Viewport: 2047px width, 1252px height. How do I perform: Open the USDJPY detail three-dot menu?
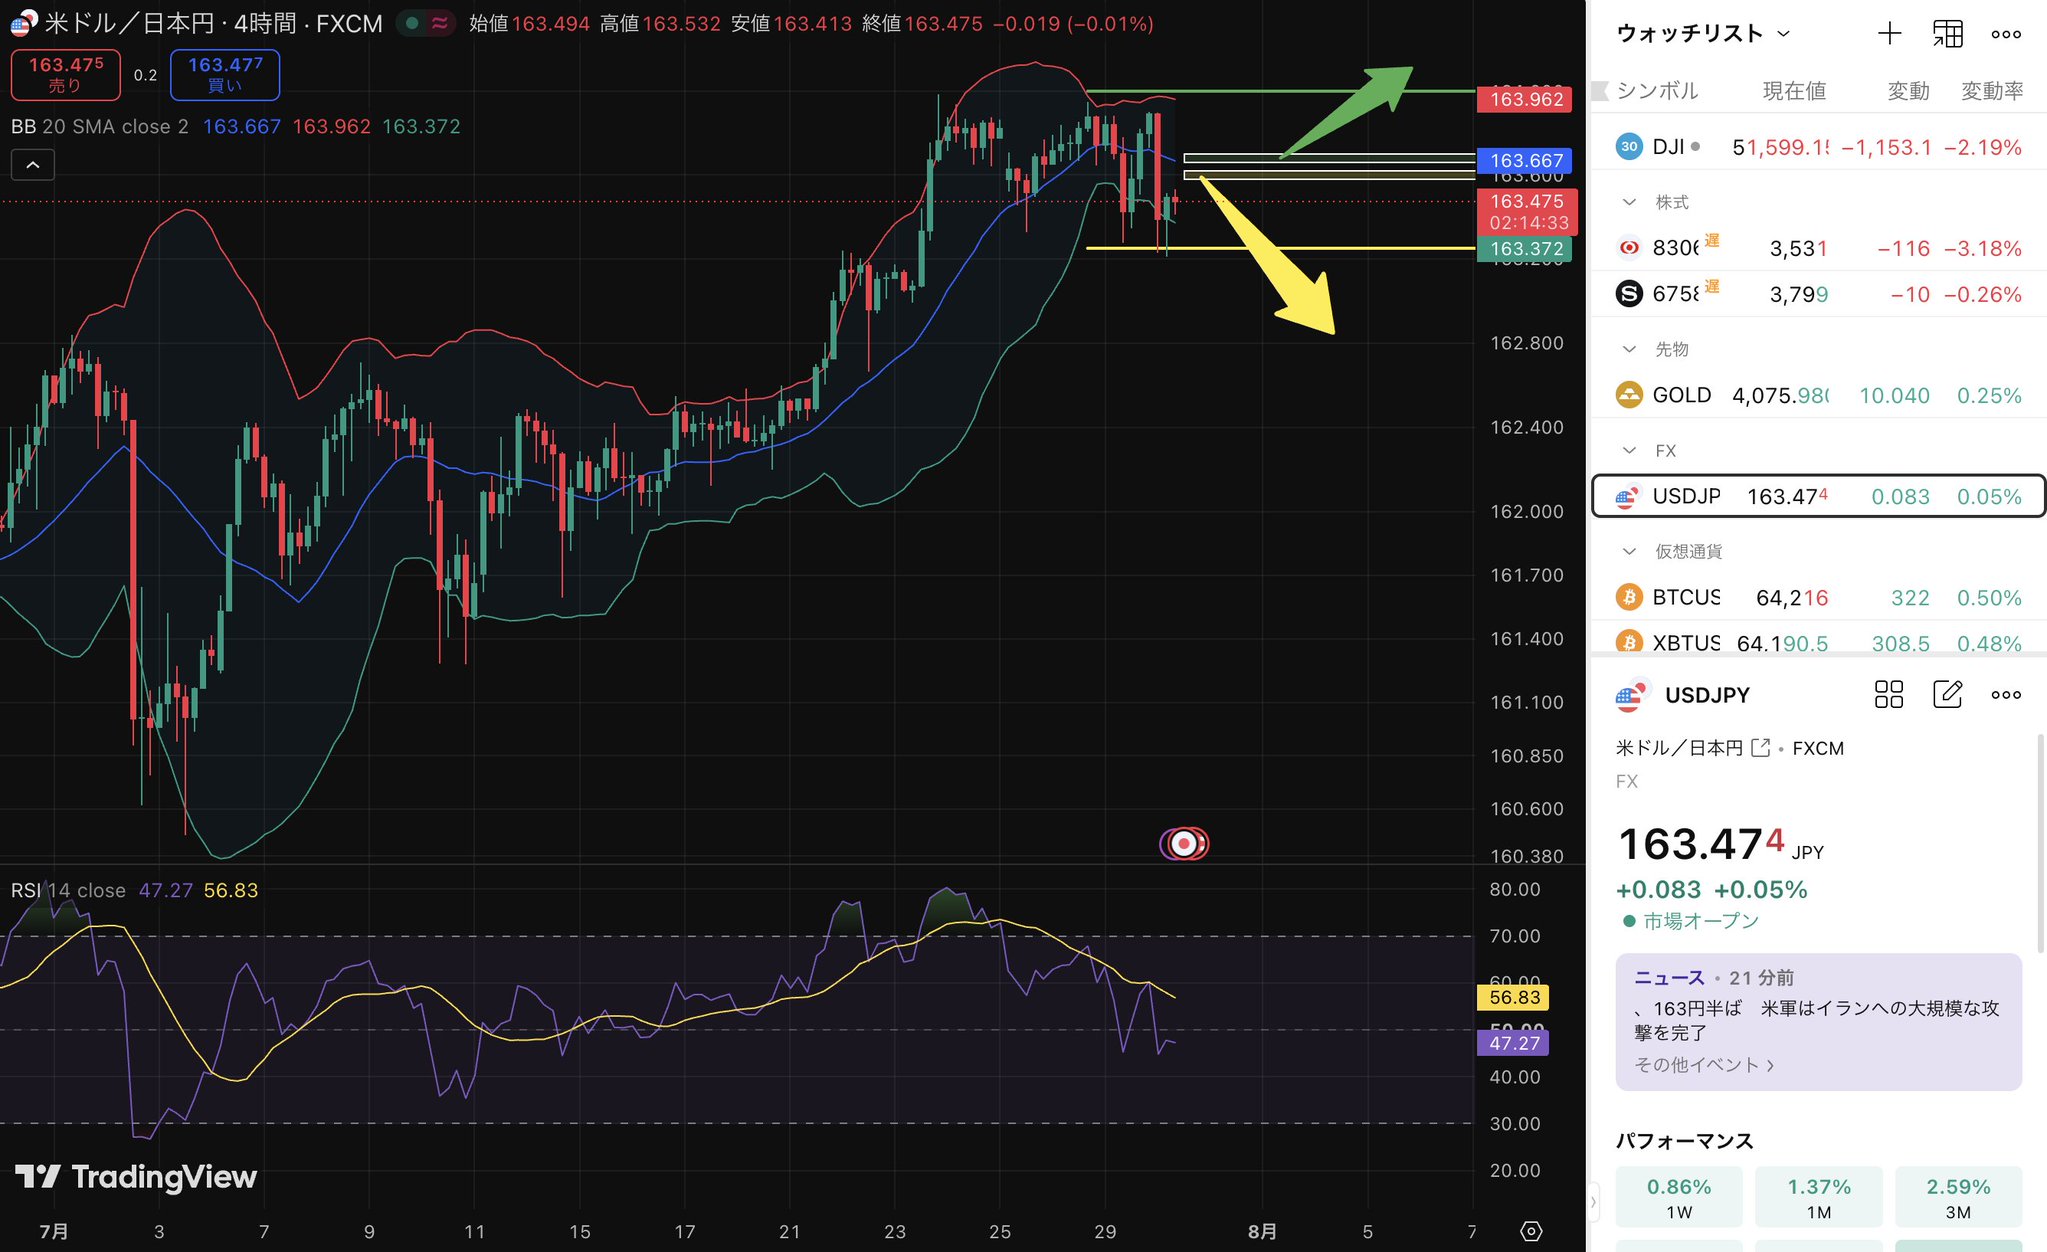(2006, 694)
